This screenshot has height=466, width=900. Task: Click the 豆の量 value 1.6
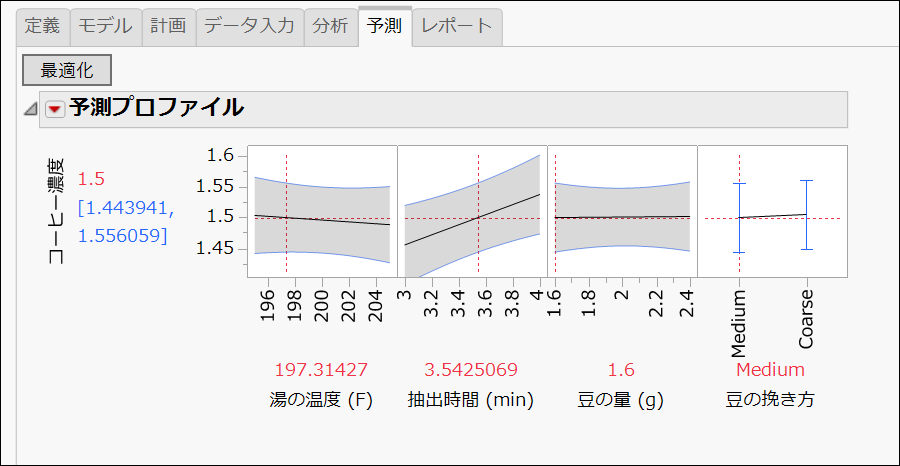pos(622,370)
